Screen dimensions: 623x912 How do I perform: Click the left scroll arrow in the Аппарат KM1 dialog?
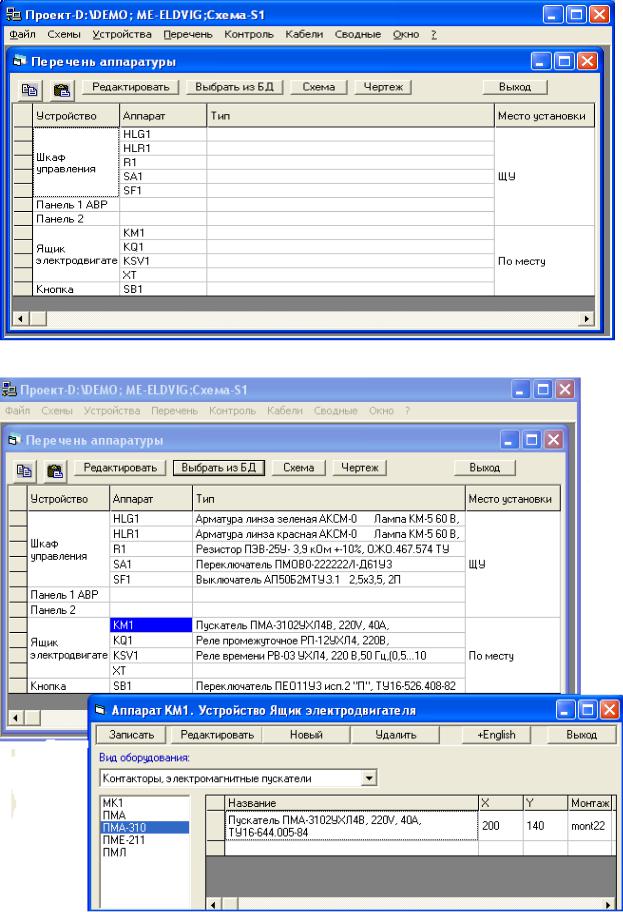click(214, 904)
